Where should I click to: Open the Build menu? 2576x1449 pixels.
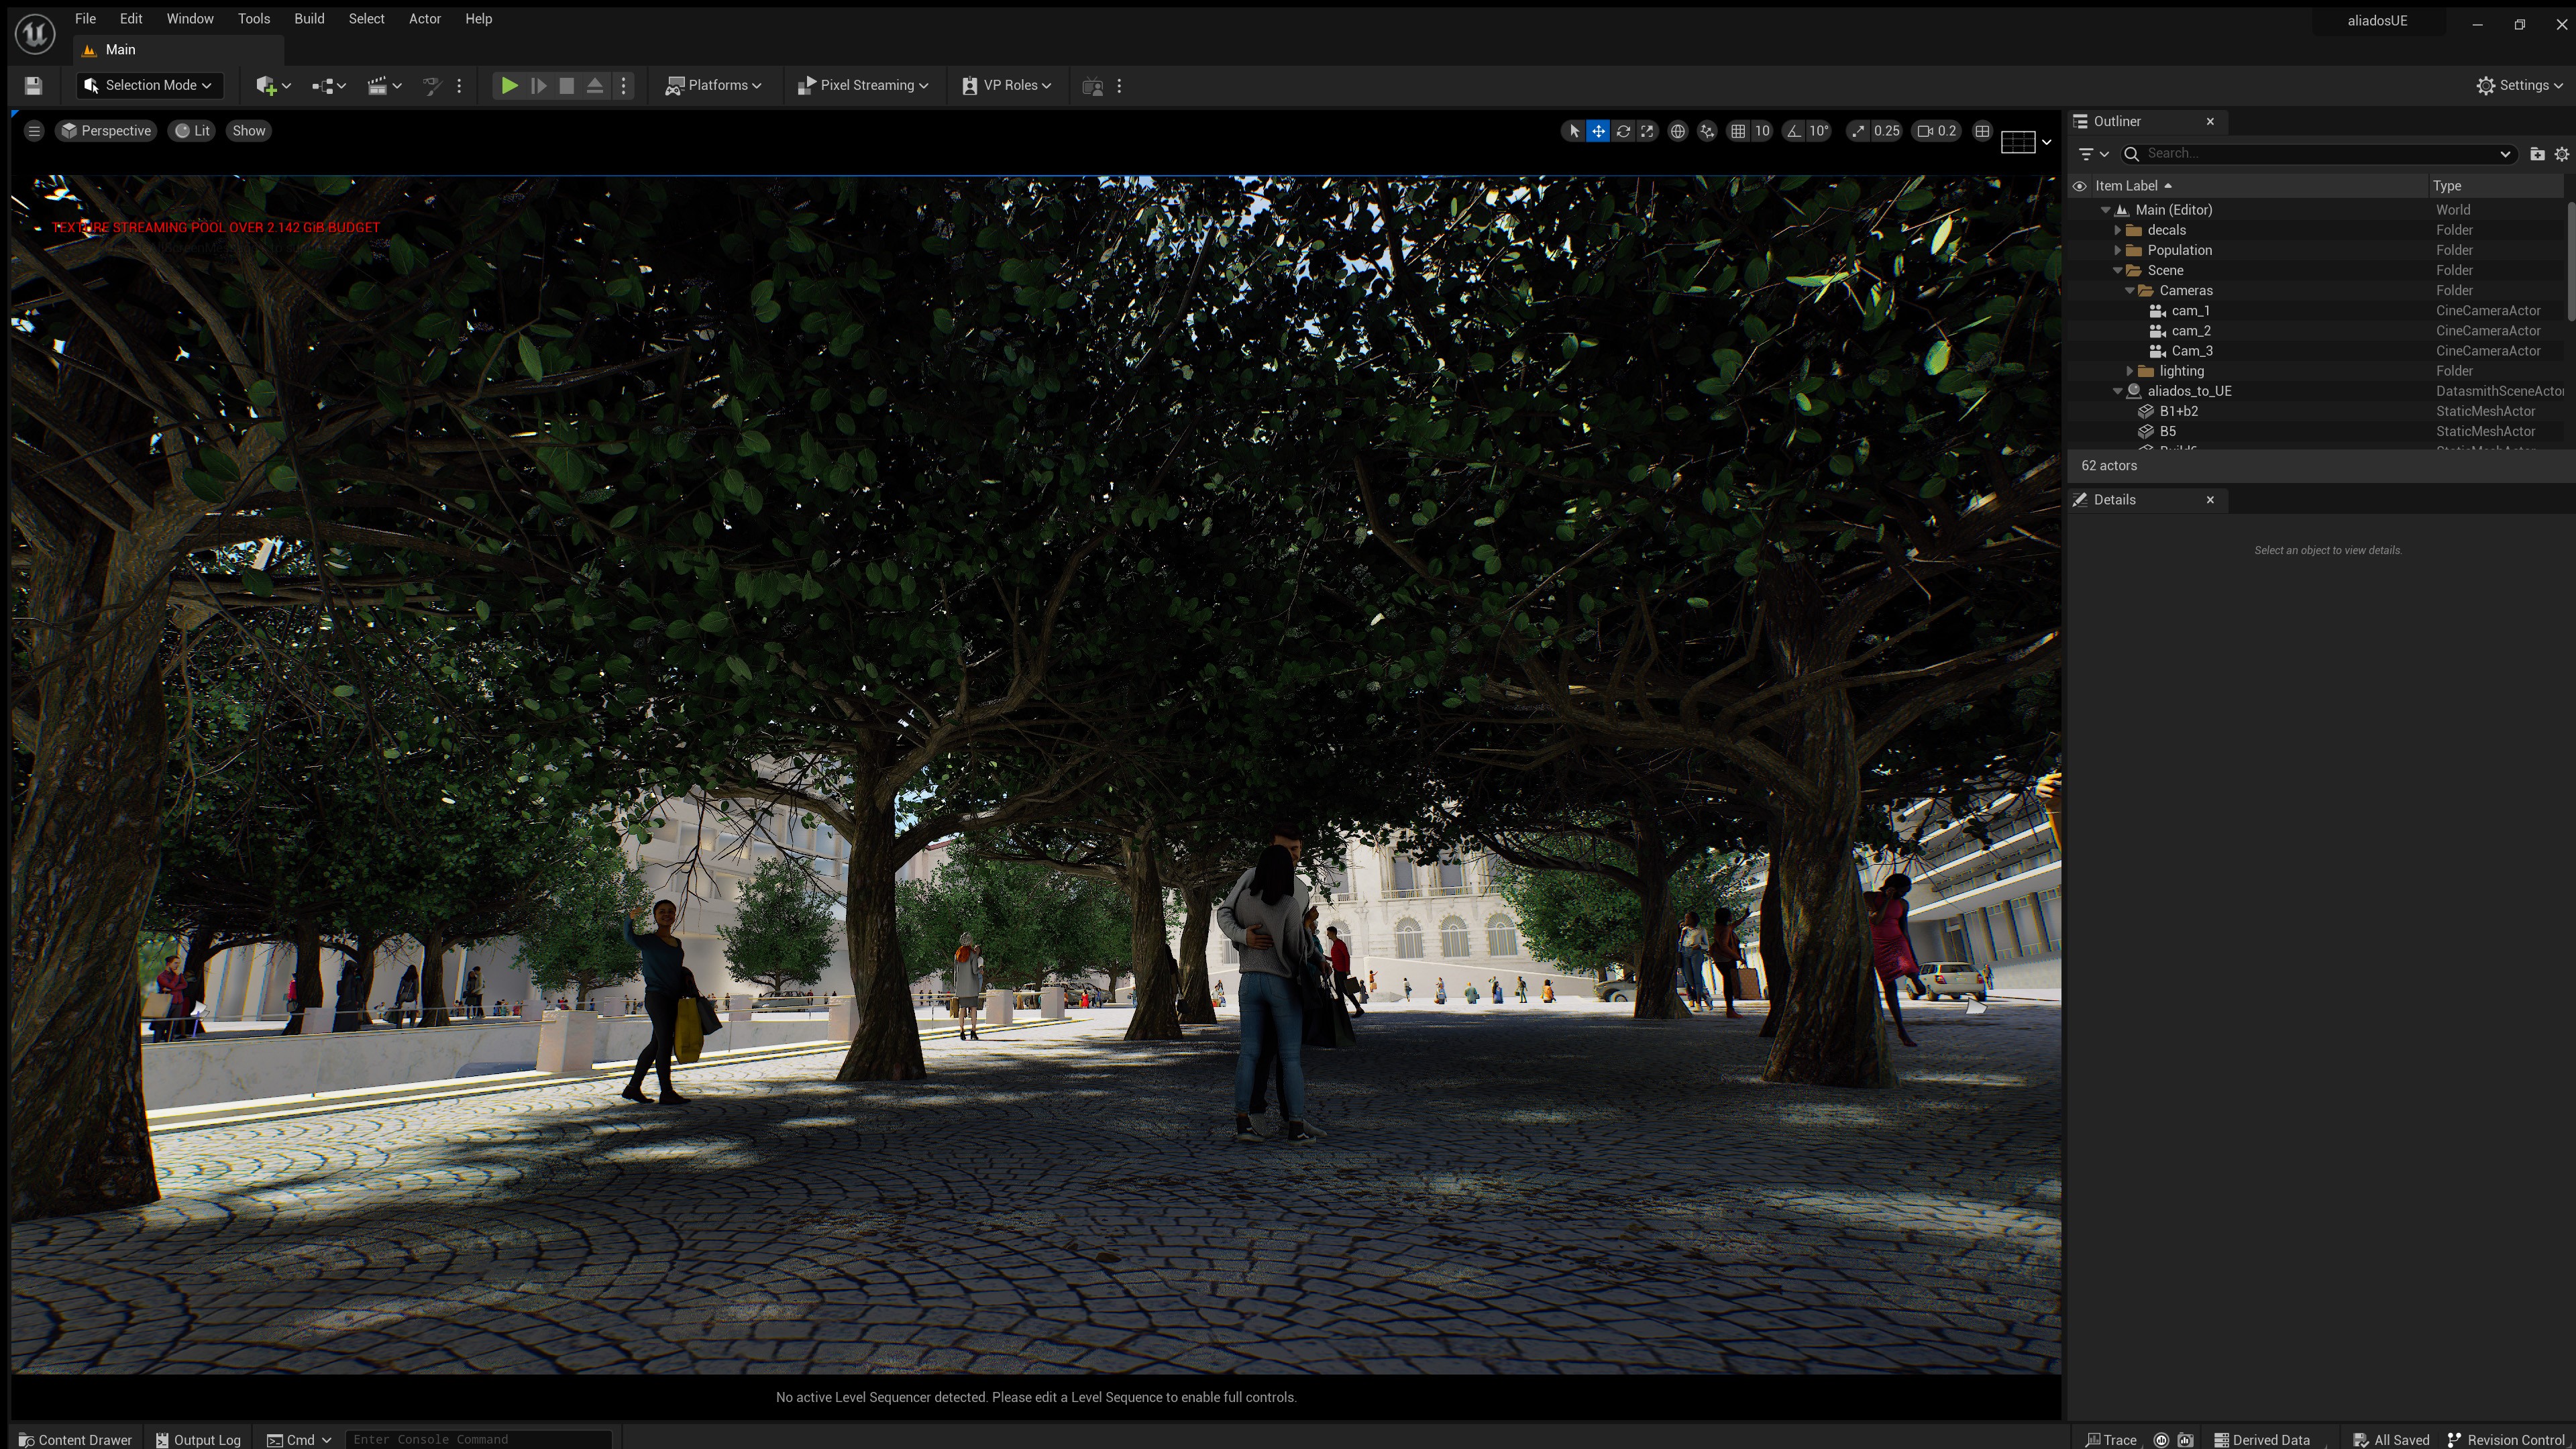click(x=309, y=19)
